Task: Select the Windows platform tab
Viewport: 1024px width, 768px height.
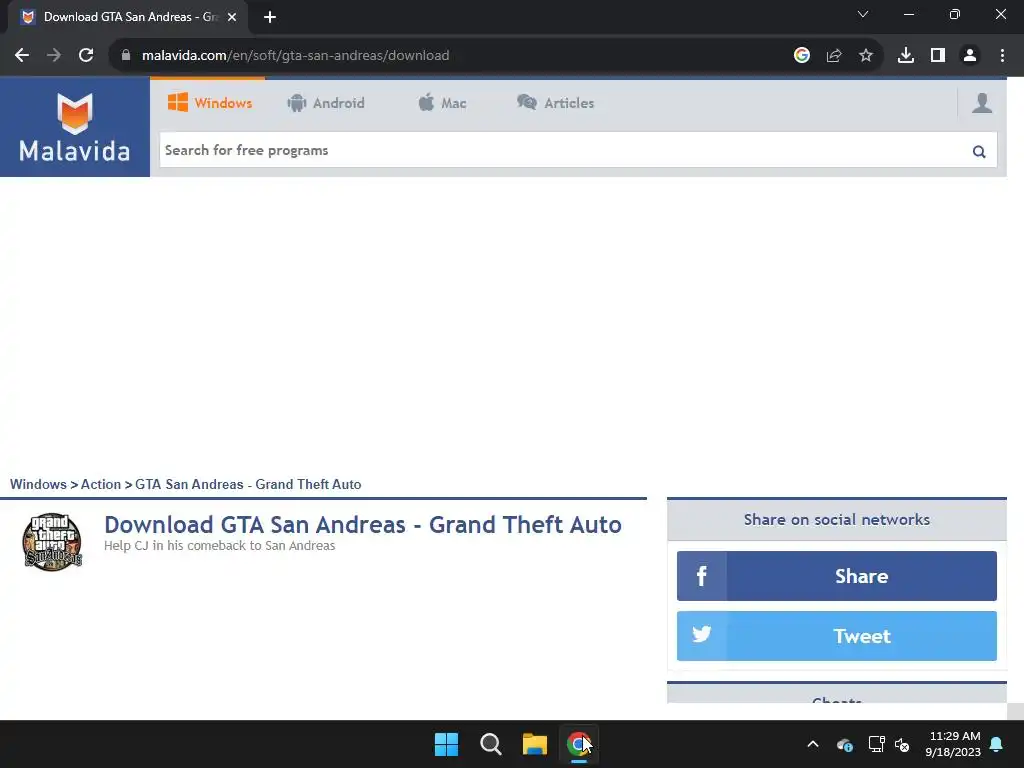Action: [x=210, y=103]
